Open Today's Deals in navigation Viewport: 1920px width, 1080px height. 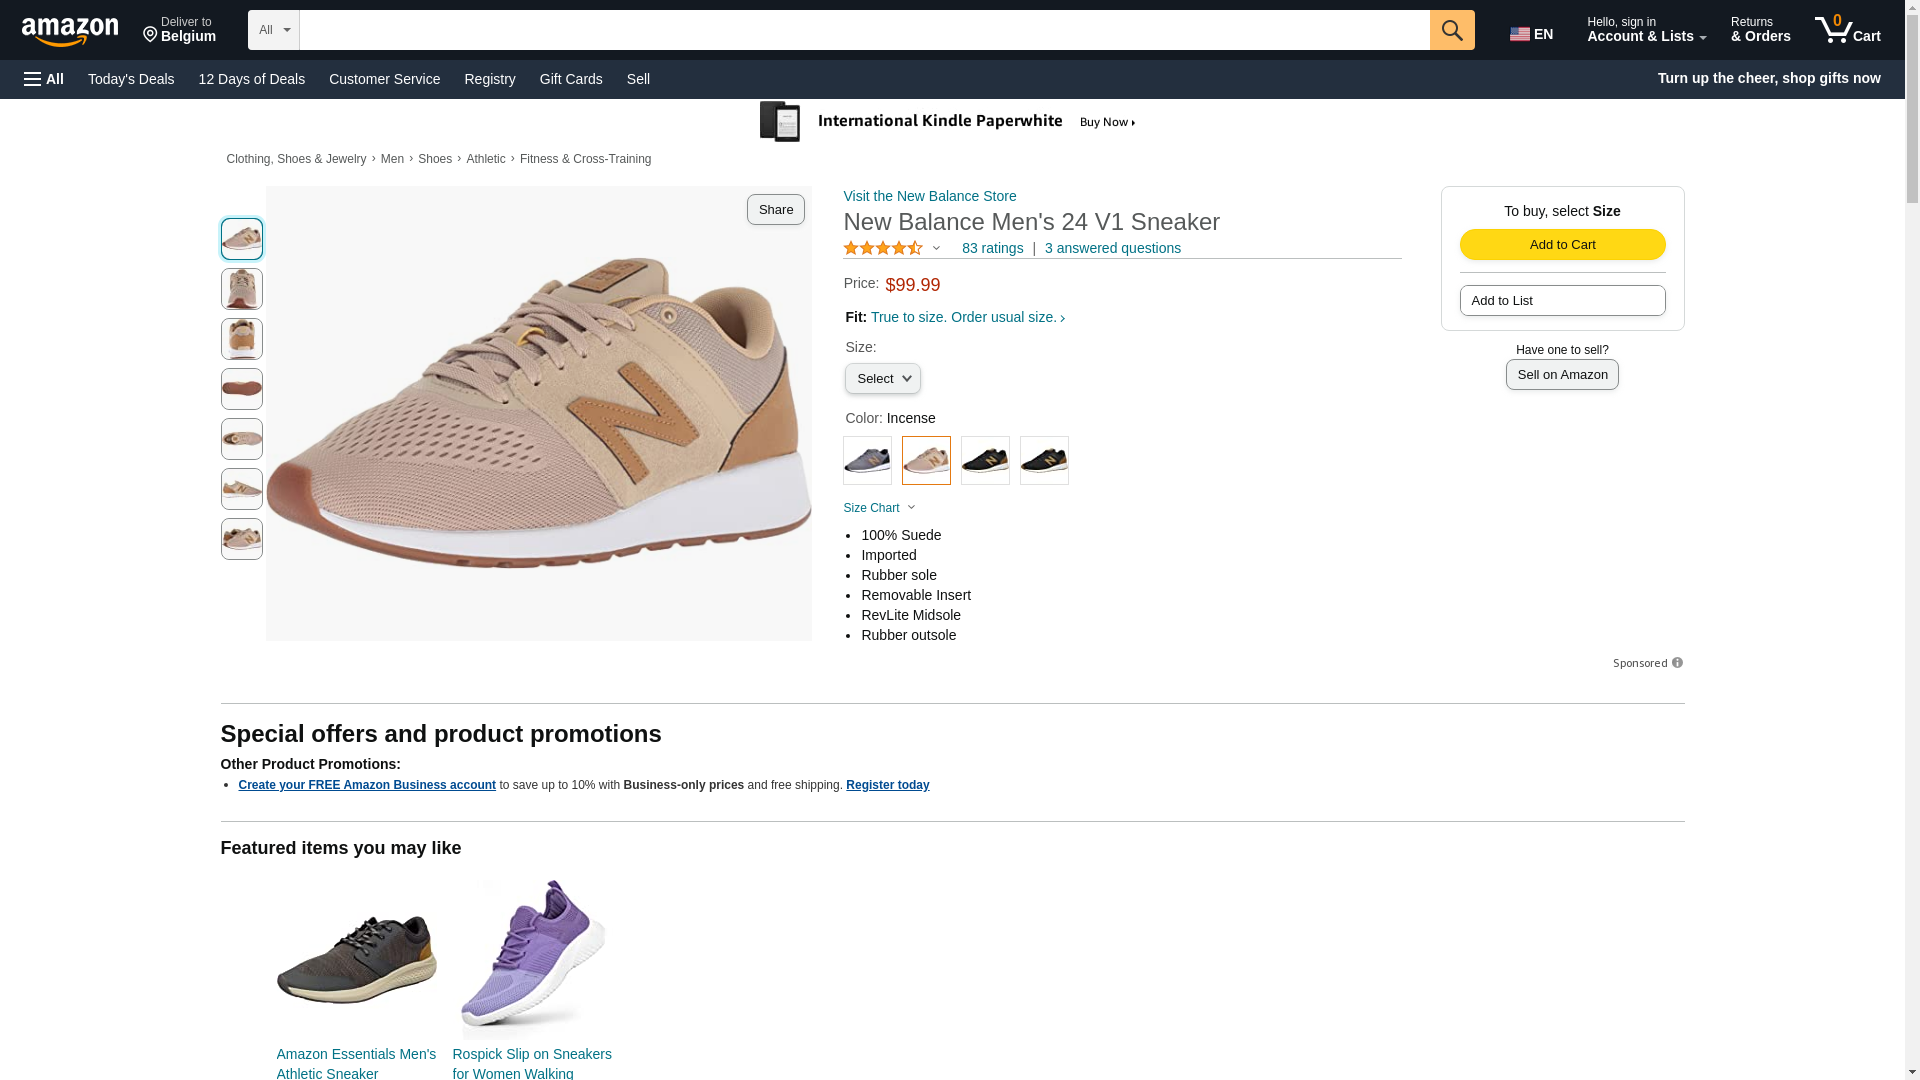[131, 79]
